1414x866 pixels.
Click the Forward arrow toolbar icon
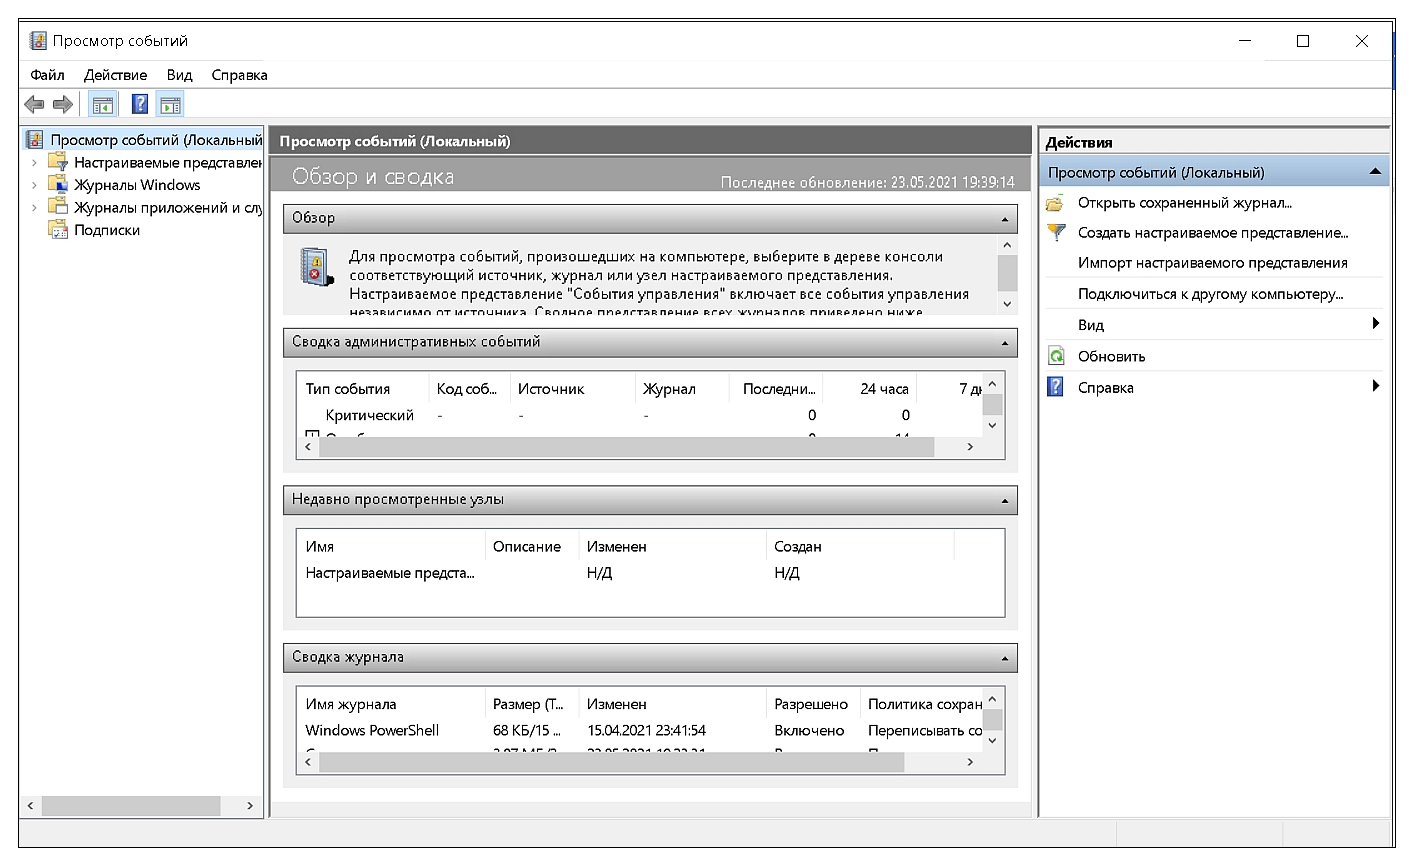pyautogui.click(x=63, y=104)
